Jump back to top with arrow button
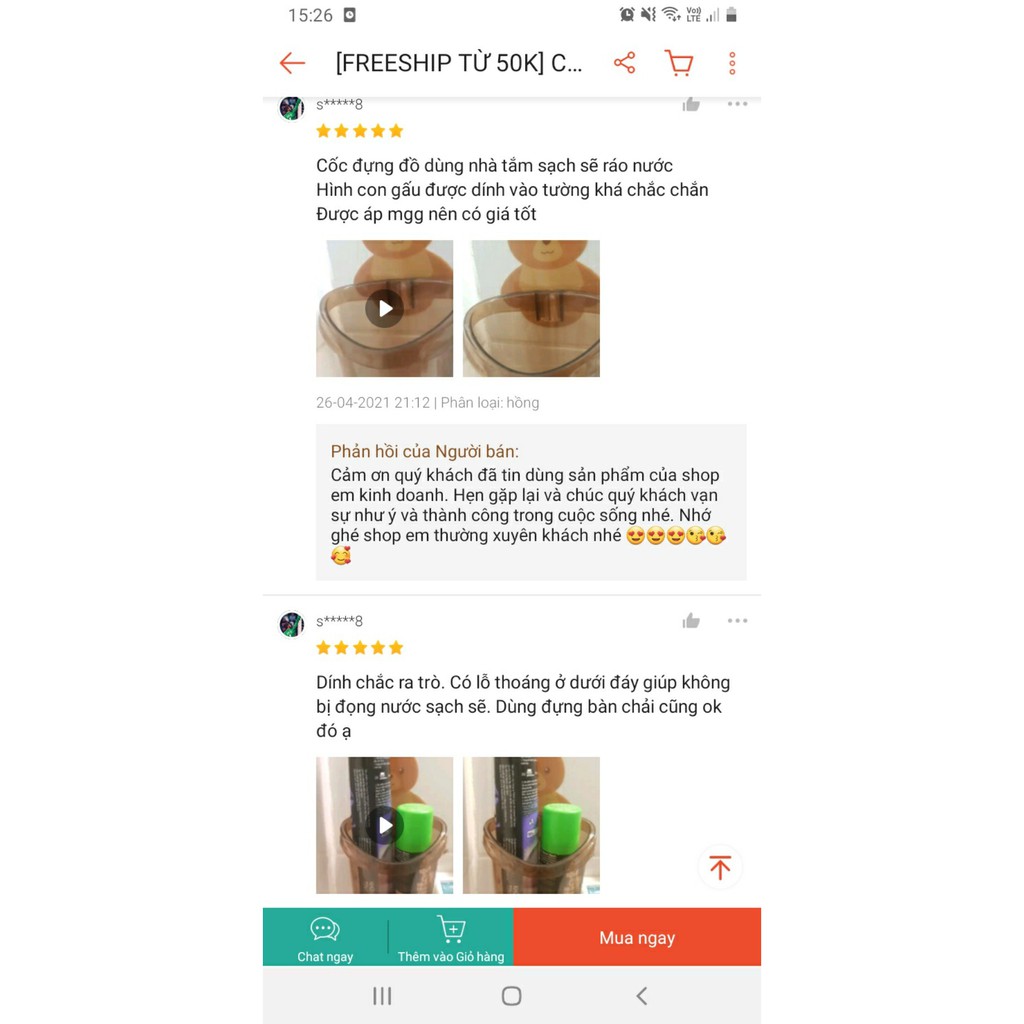This screenshot has height=1024, width=1024. (720, 867)
